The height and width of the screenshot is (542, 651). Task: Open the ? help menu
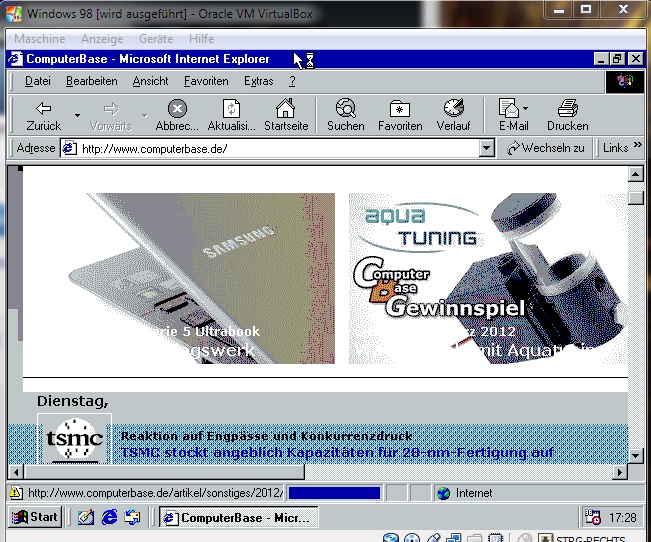[x=292, y=81]
